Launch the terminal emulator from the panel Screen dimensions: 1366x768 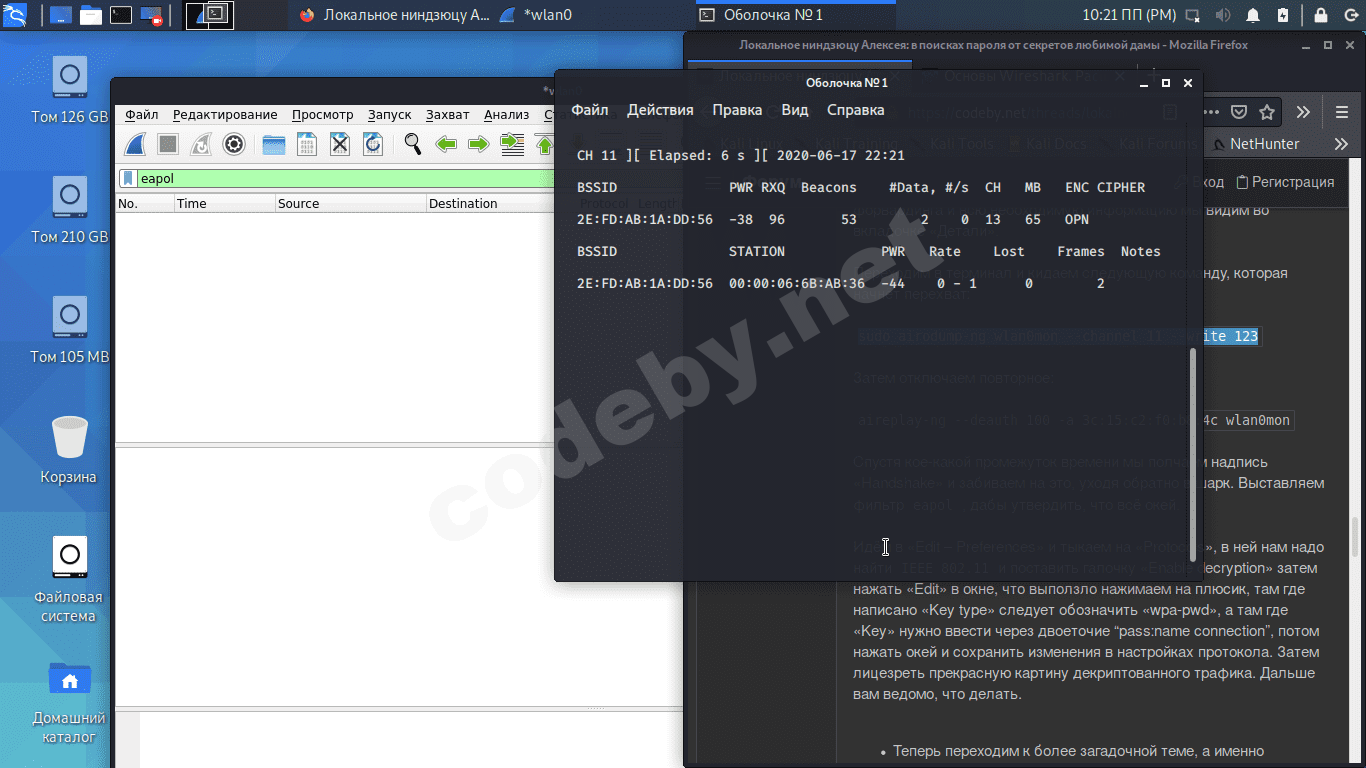point(121,15)
